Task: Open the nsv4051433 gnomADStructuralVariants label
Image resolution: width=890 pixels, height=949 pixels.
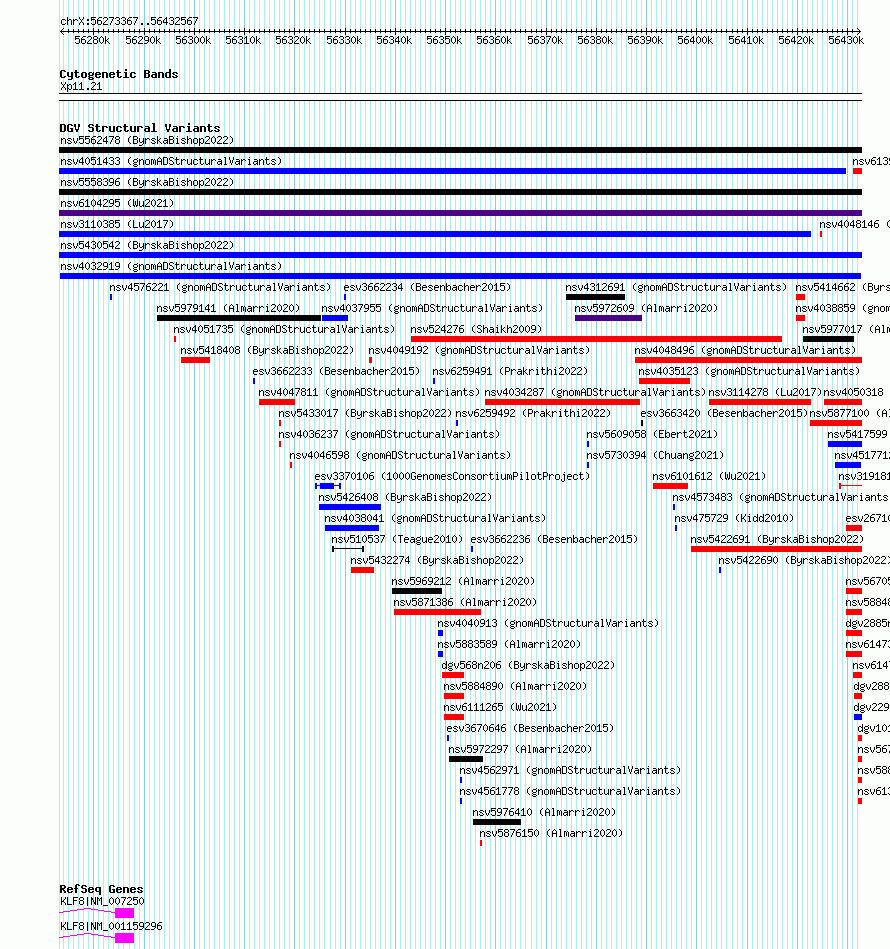Action: (171, 162)
